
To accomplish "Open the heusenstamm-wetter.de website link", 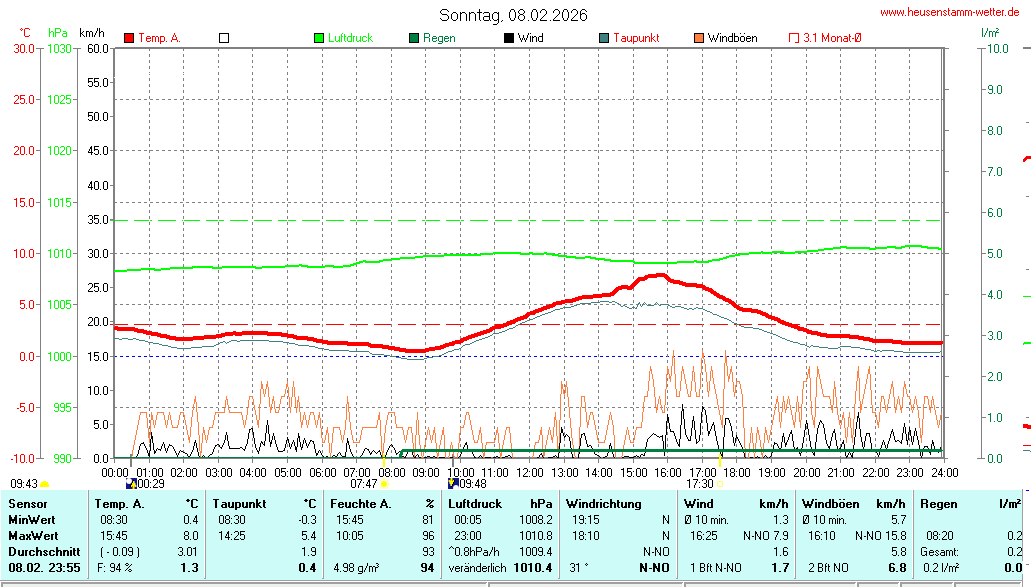I will (949, 12).
